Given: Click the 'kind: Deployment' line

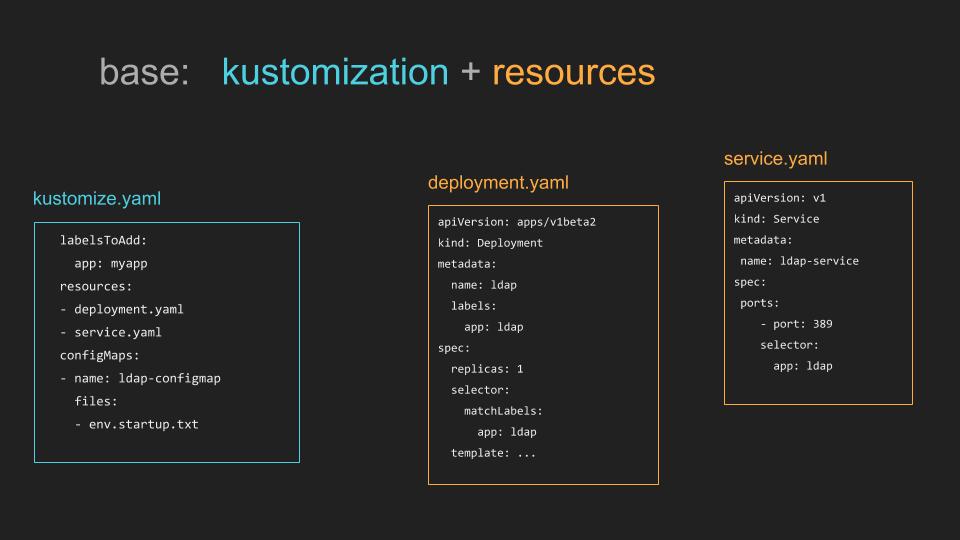Looking at the screenshot, I should pos(490,243).
